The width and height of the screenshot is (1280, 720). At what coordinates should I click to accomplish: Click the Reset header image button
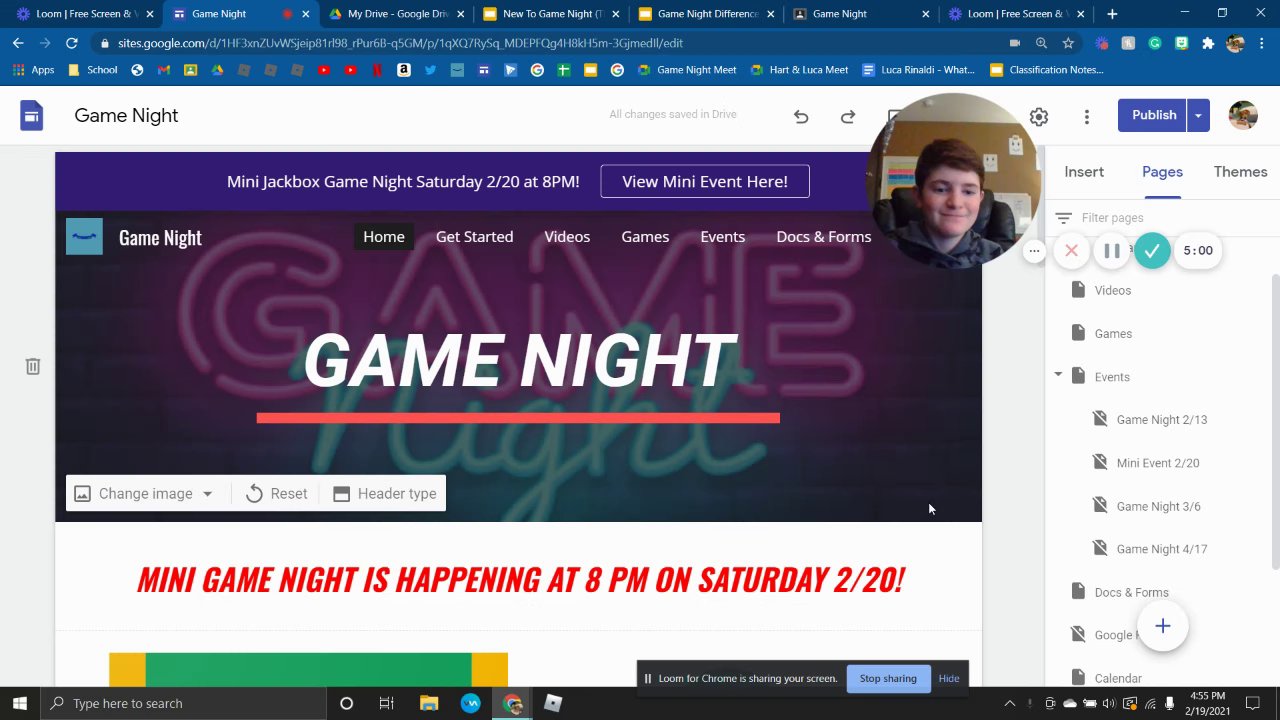[276, 493]
